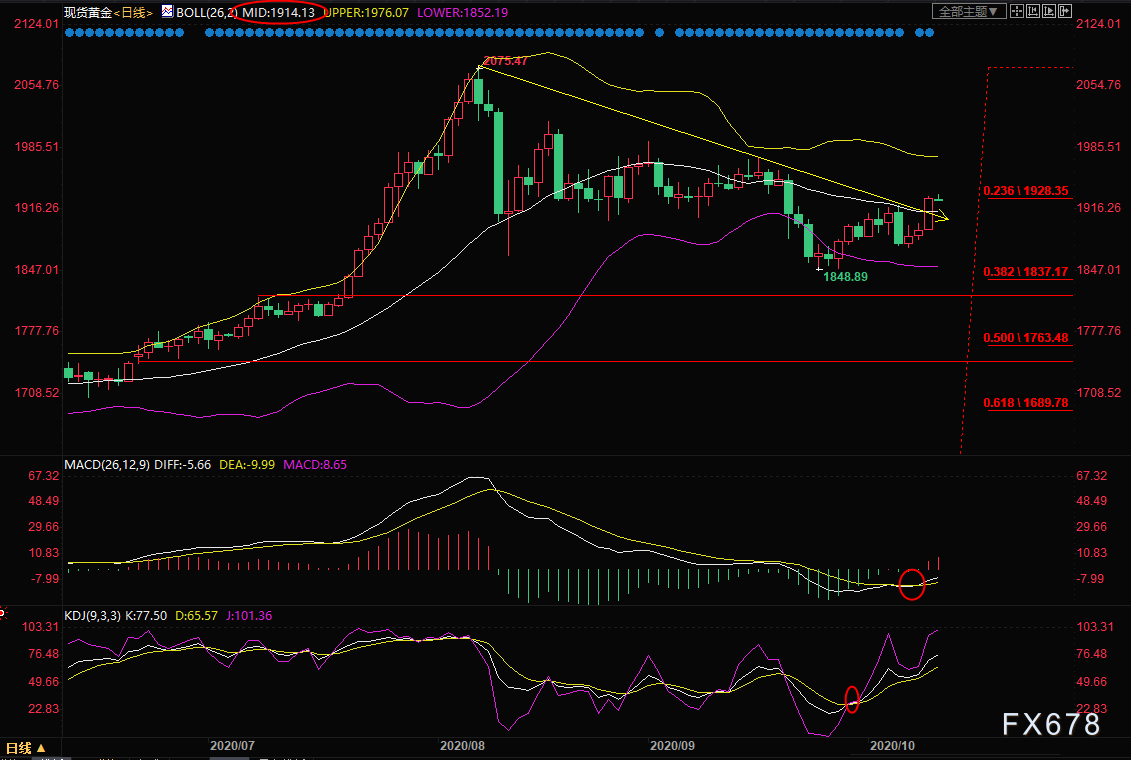
Task: Click the first blue event dot in top row
Action: [69, 33]
